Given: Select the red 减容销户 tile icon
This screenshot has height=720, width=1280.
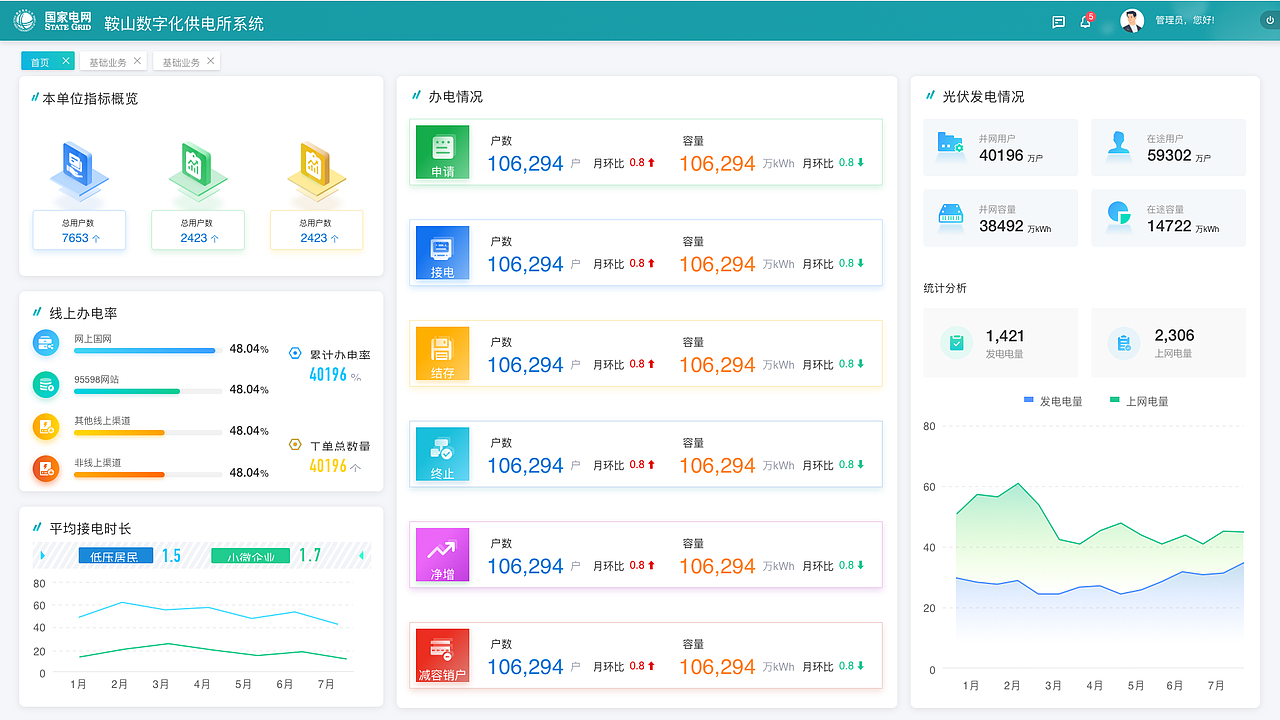Looking at the screenshot, I should [442, 656].
